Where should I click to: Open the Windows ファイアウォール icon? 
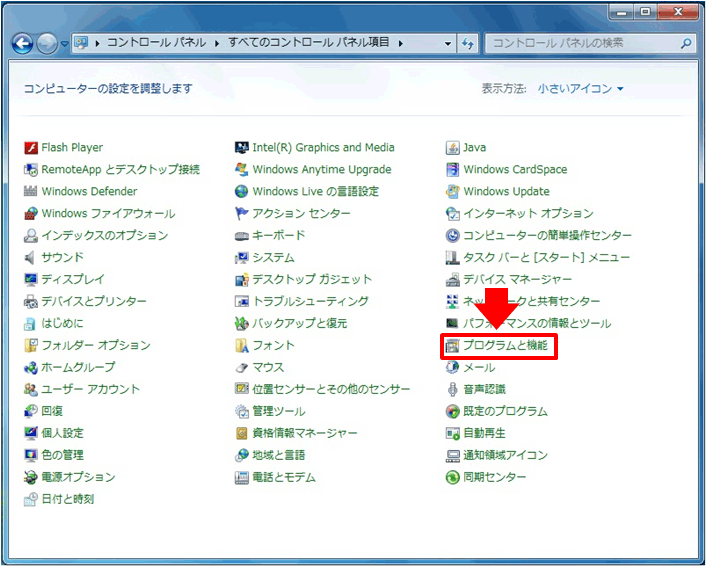coord(31,214)
